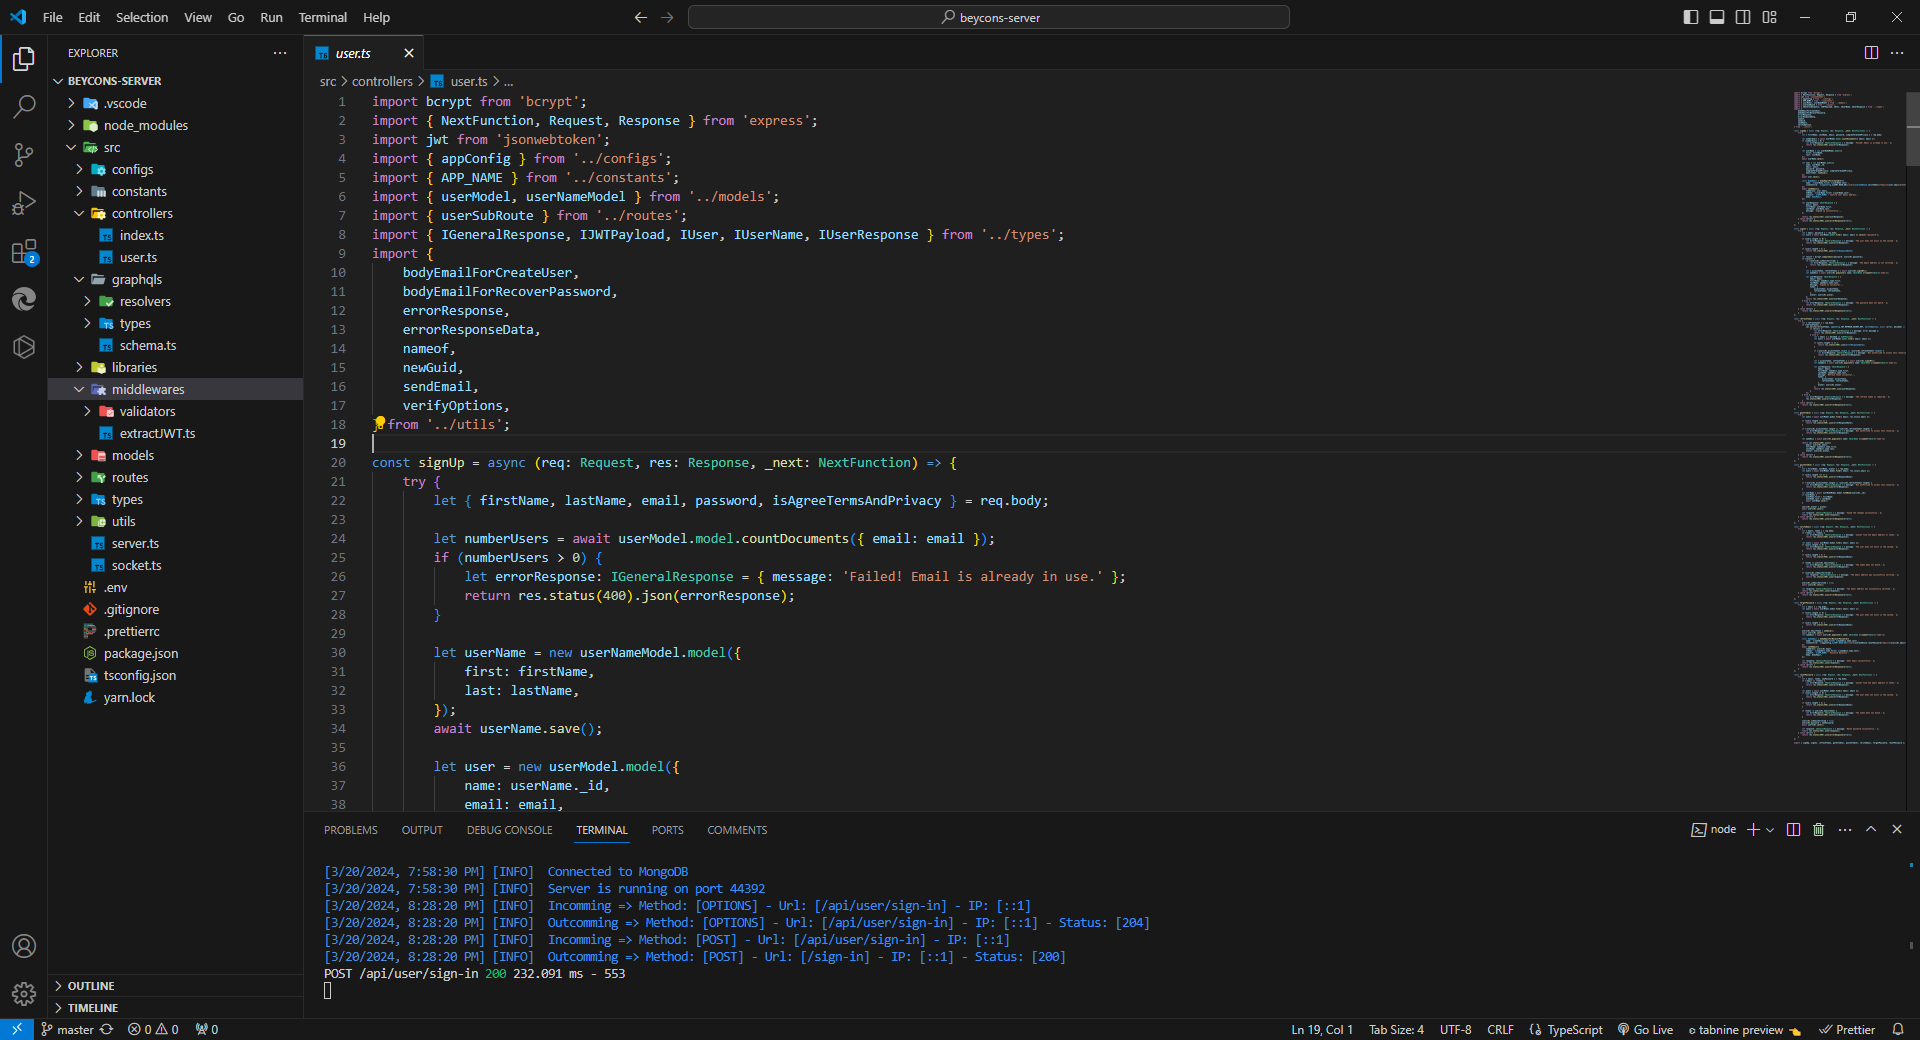Click Customize Layout icon
This screenshot has height=1040, width=1920.
coord(1769,17)
